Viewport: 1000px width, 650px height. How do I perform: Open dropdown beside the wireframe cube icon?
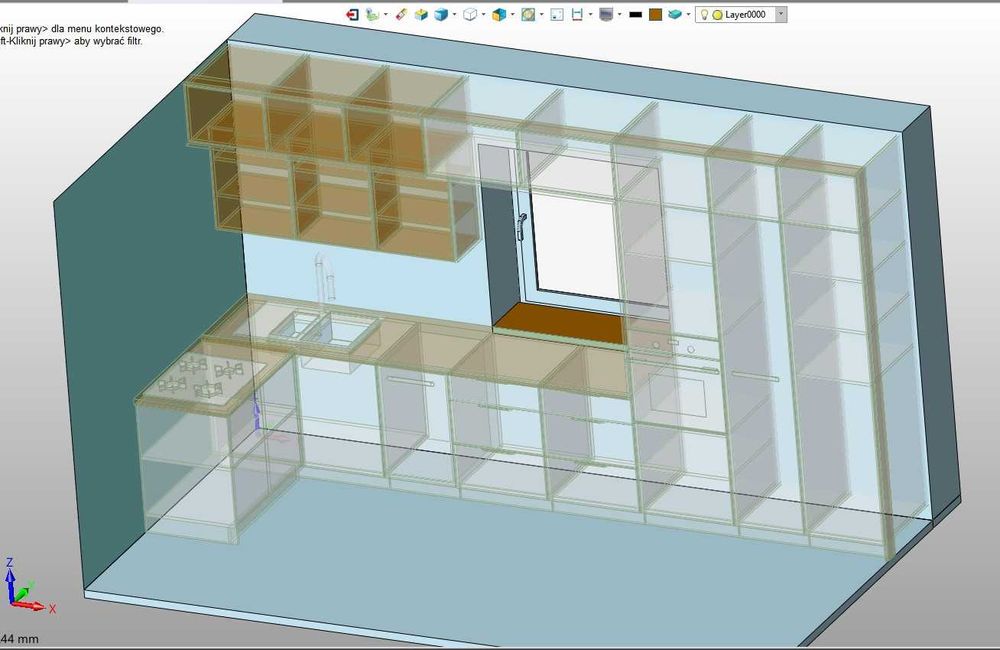[x=483, y=14]
